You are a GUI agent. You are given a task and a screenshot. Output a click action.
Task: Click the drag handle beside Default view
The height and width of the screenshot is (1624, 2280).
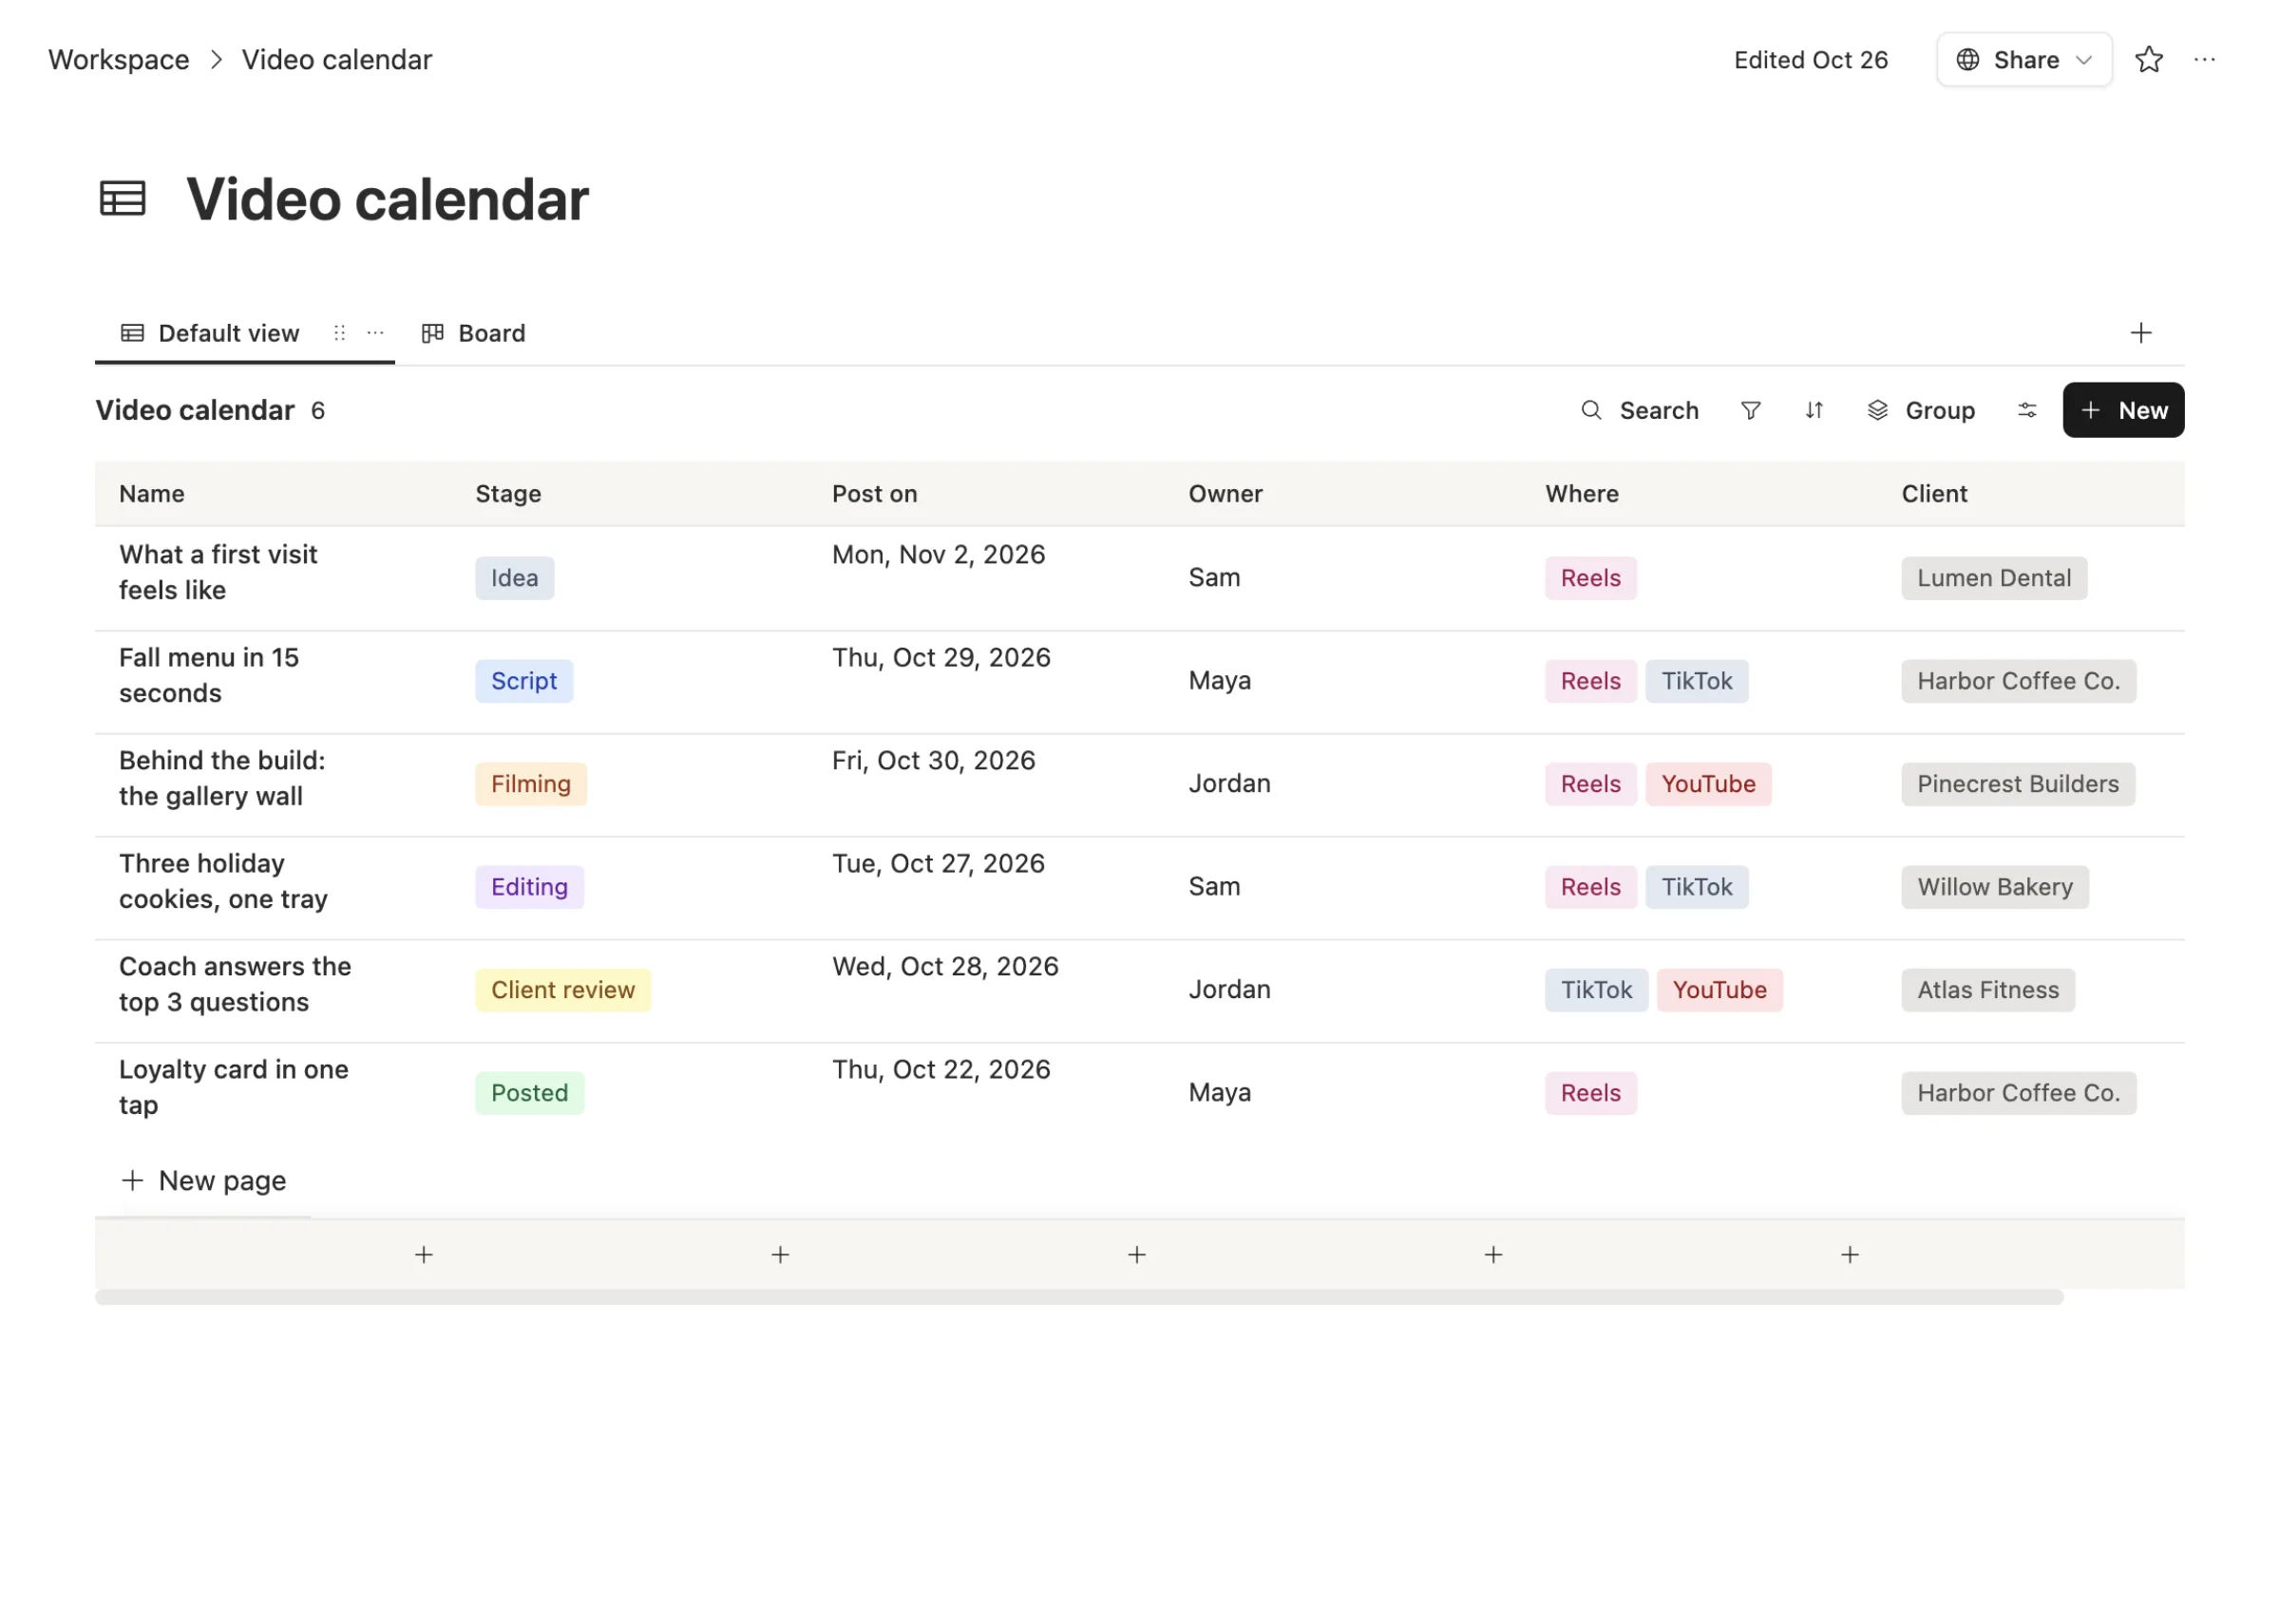(339, 333)
